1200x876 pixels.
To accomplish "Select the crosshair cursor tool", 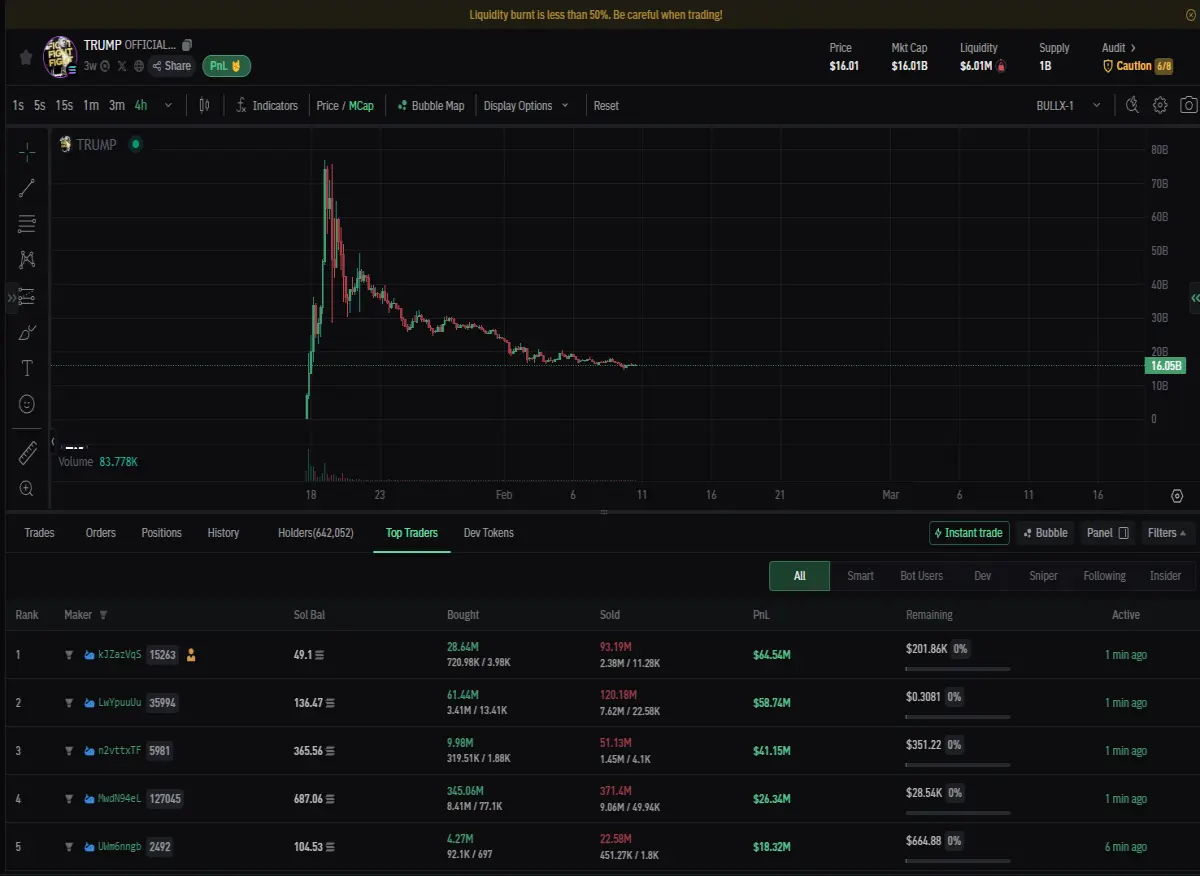I will click(27, 151).
